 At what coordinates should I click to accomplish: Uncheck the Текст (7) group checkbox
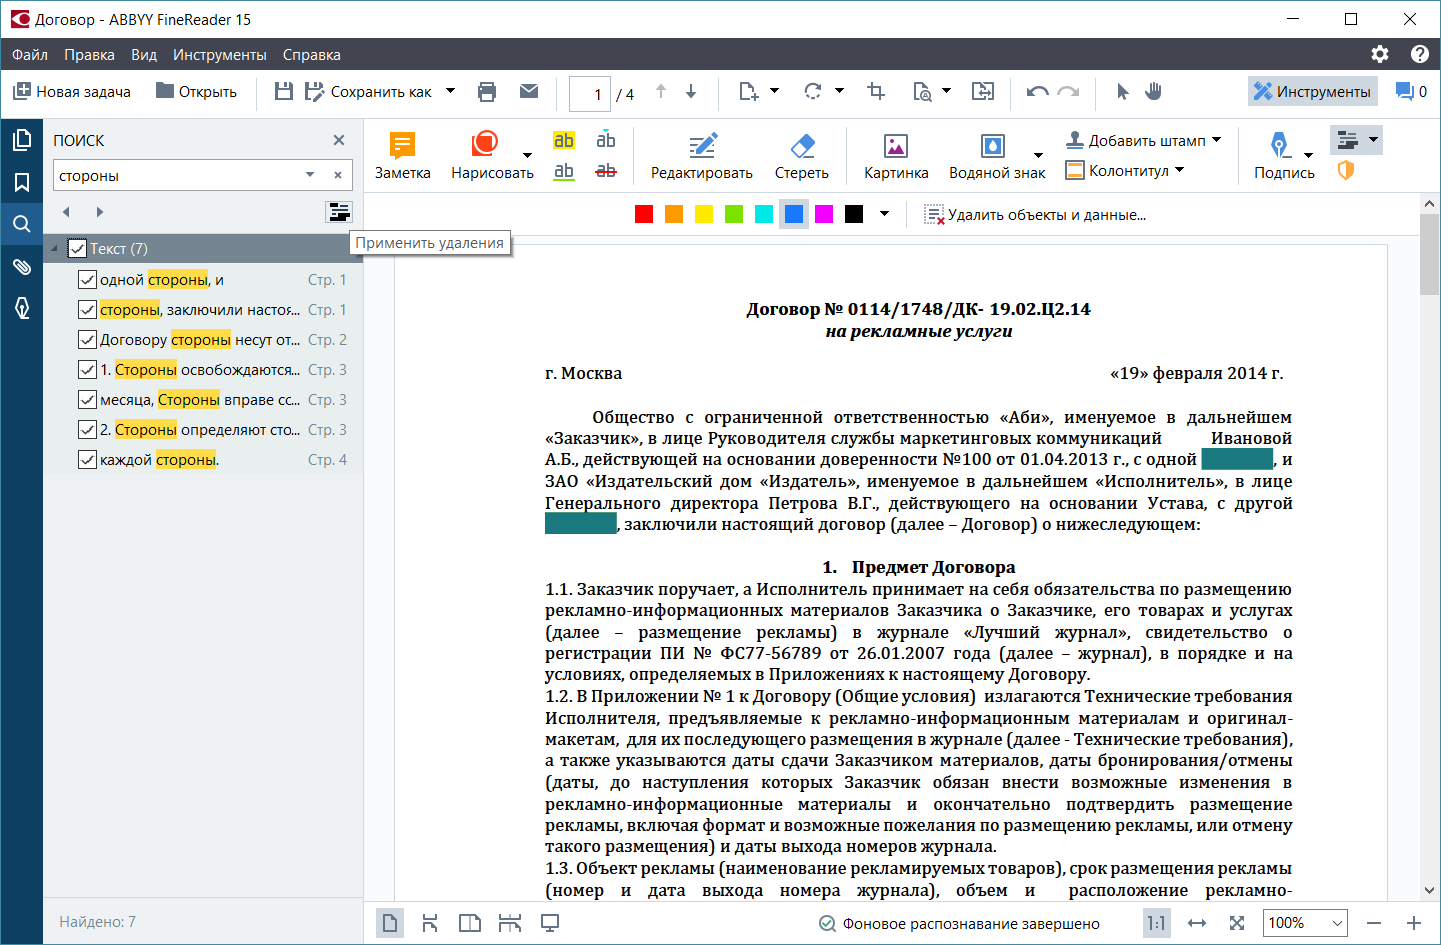pos(77,249)
